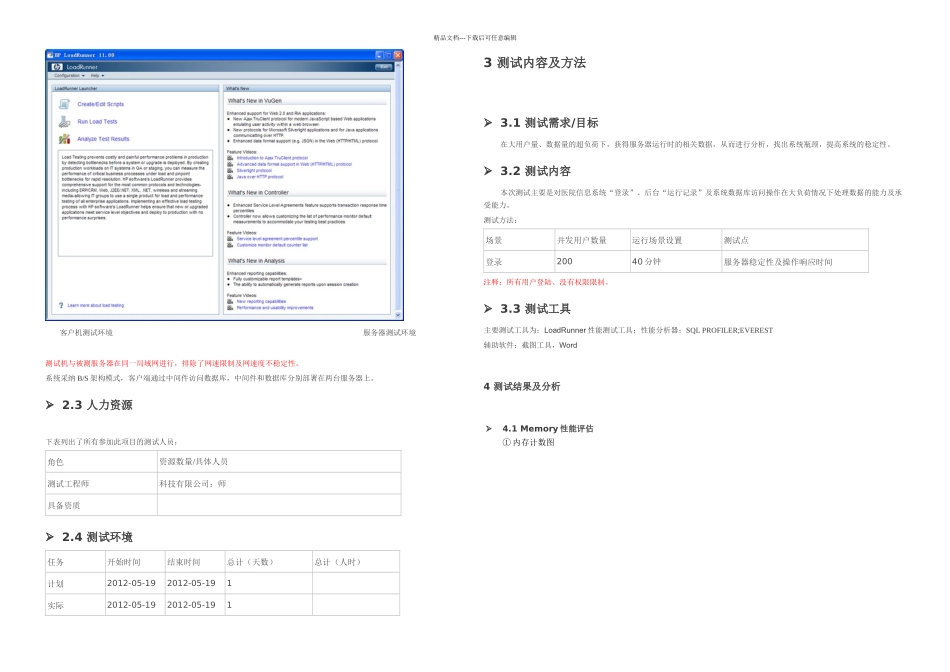
Task: Click the heading 2.4 测试环境
Action: [x=97, y=537]
